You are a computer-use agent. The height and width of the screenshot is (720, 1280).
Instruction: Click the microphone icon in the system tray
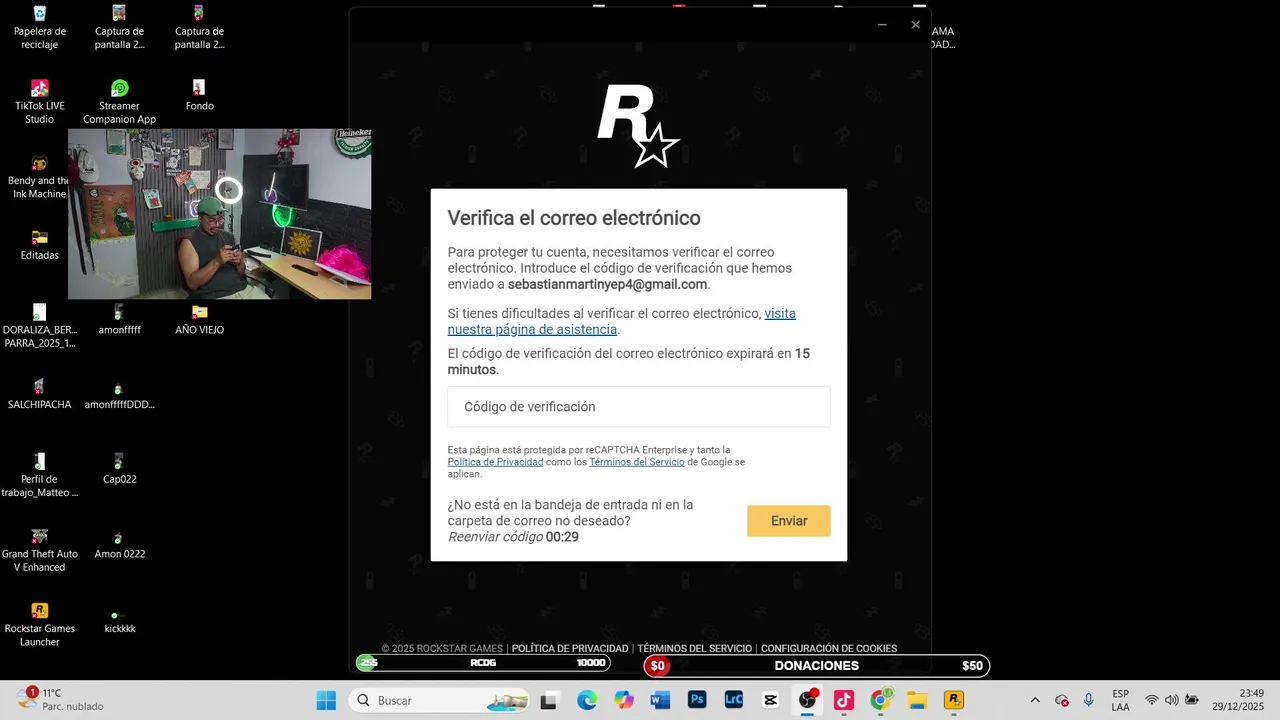tap(1088, 700)
